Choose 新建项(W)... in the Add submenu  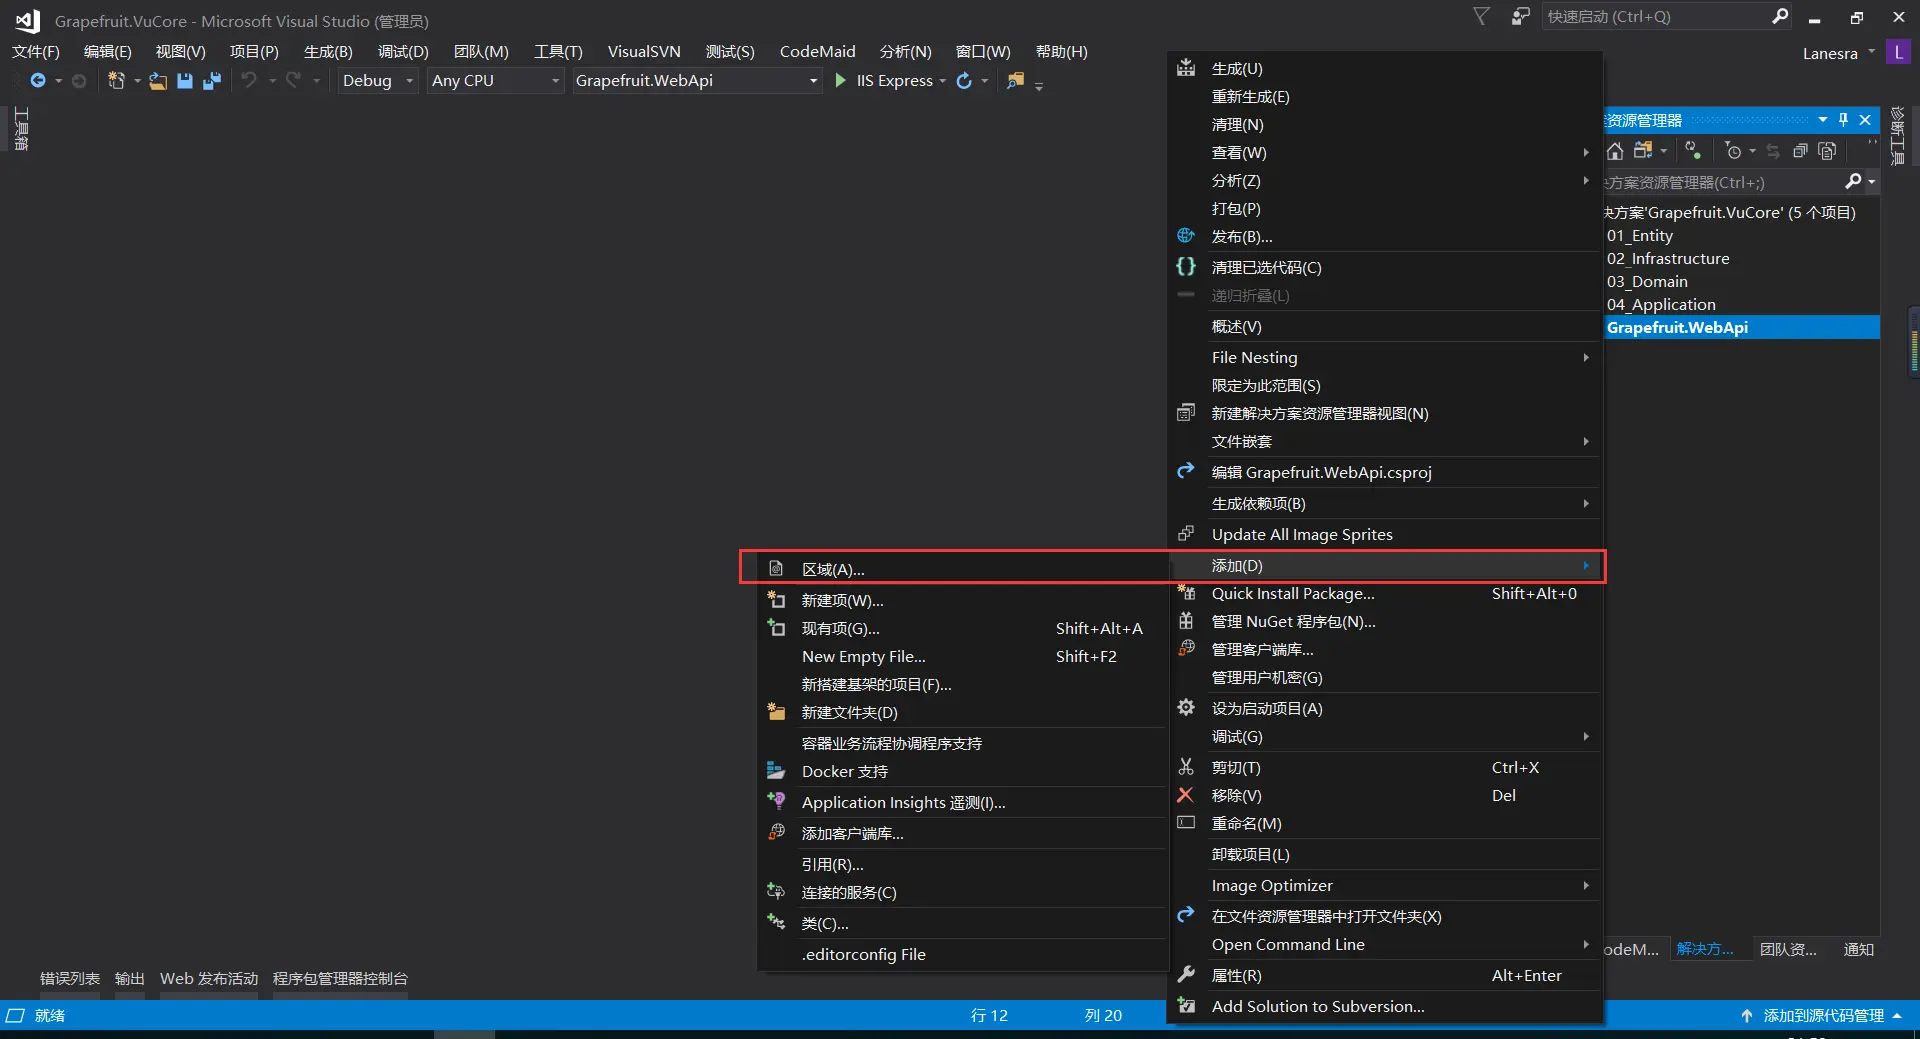click(963, 601)
